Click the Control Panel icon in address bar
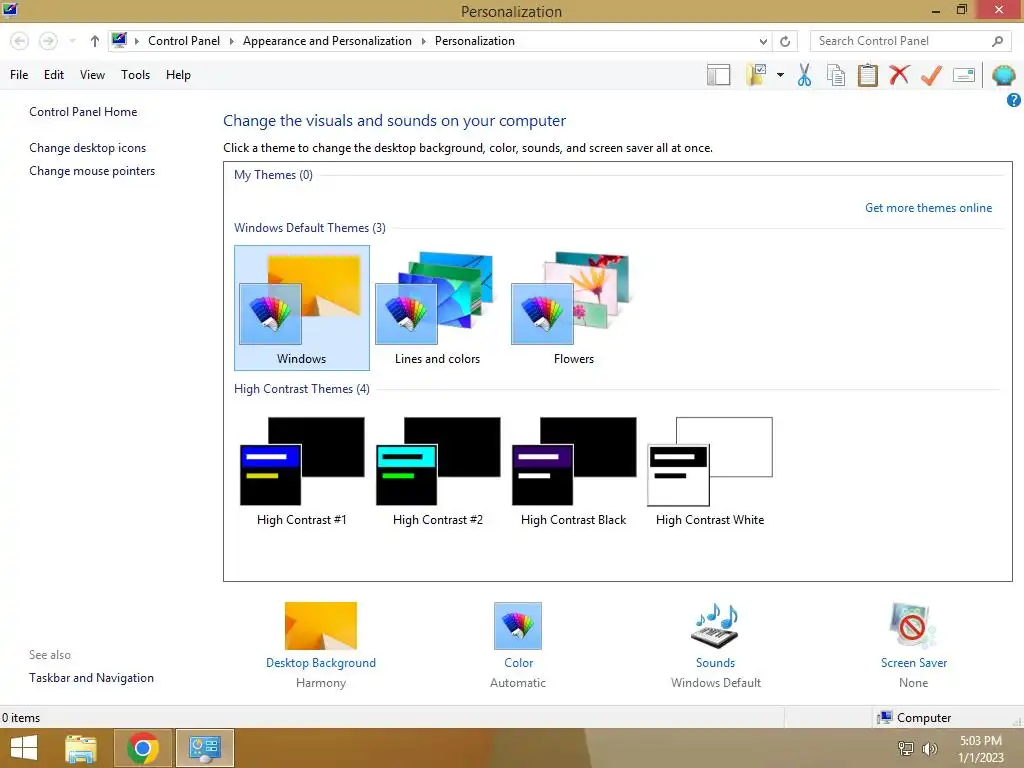The height and width of the screenshot is (768, 1024). 119,40
